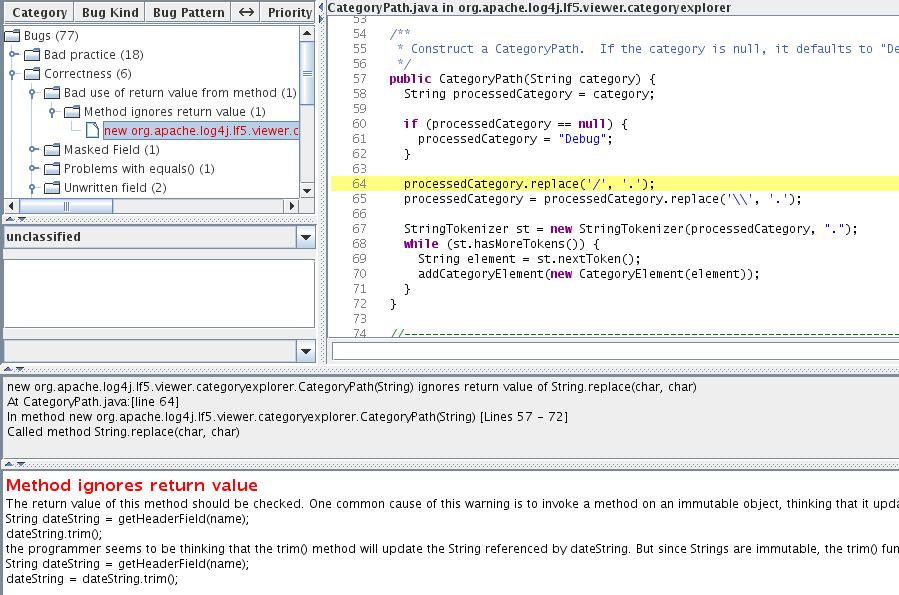Screen dimensions: 899x595
Task: Expand the Masked Field (1) node
Action: point(33,150)
